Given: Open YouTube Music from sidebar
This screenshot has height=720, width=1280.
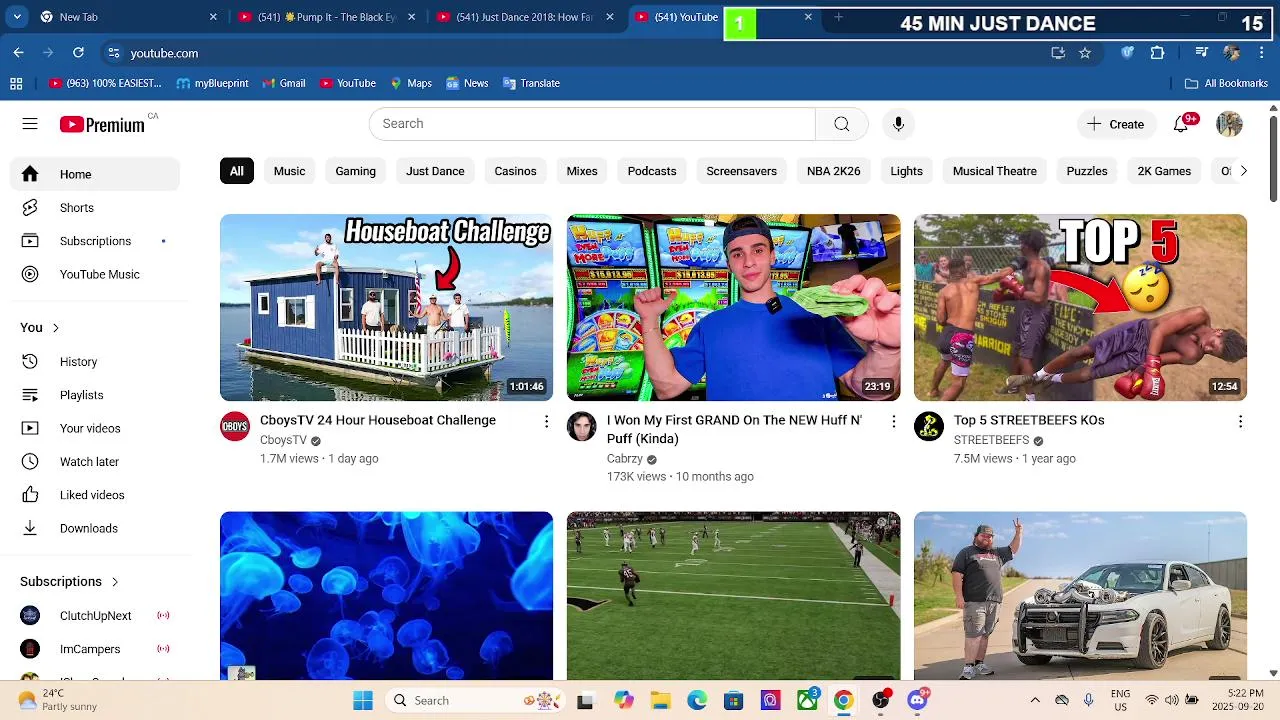Looking at the screenshot, I should [x=95, y=274].
